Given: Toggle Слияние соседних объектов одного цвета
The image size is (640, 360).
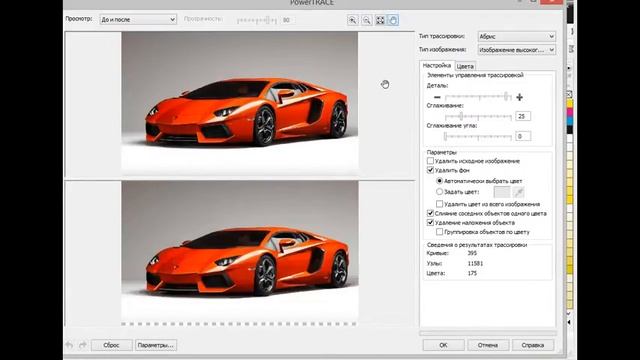Looking at the screenshot, I should [430, 213].
